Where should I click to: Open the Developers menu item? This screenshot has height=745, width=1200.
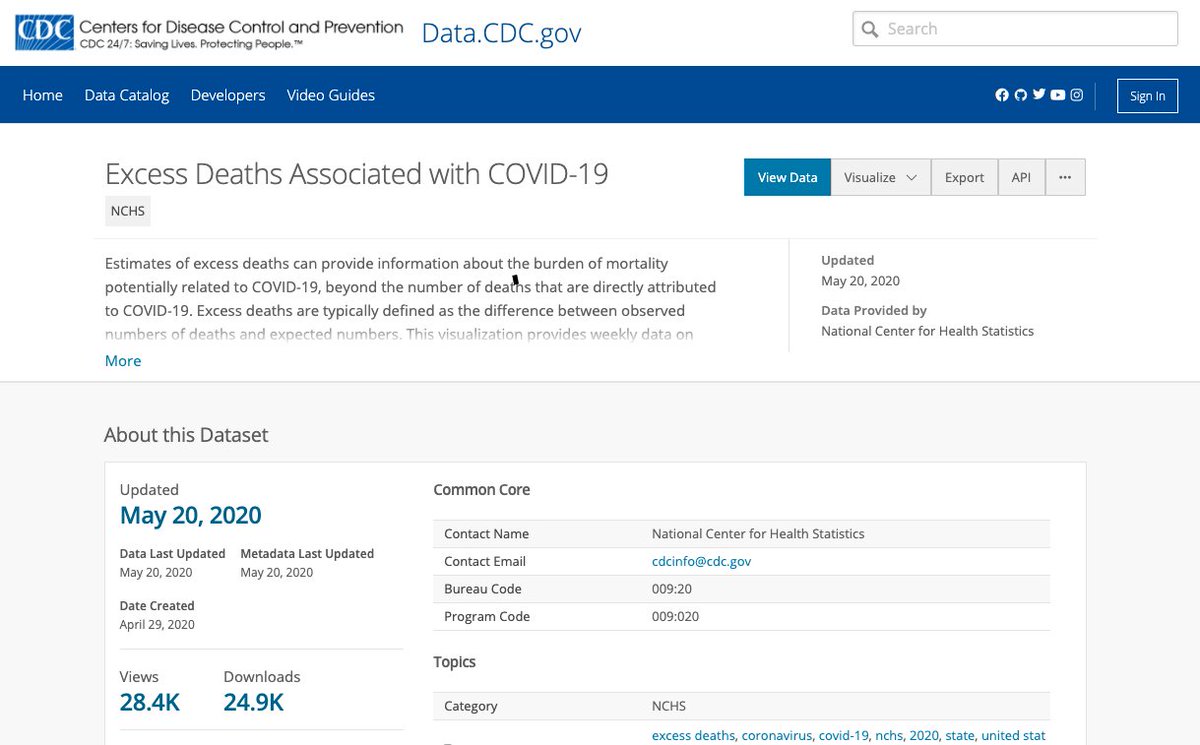point(228,95)
